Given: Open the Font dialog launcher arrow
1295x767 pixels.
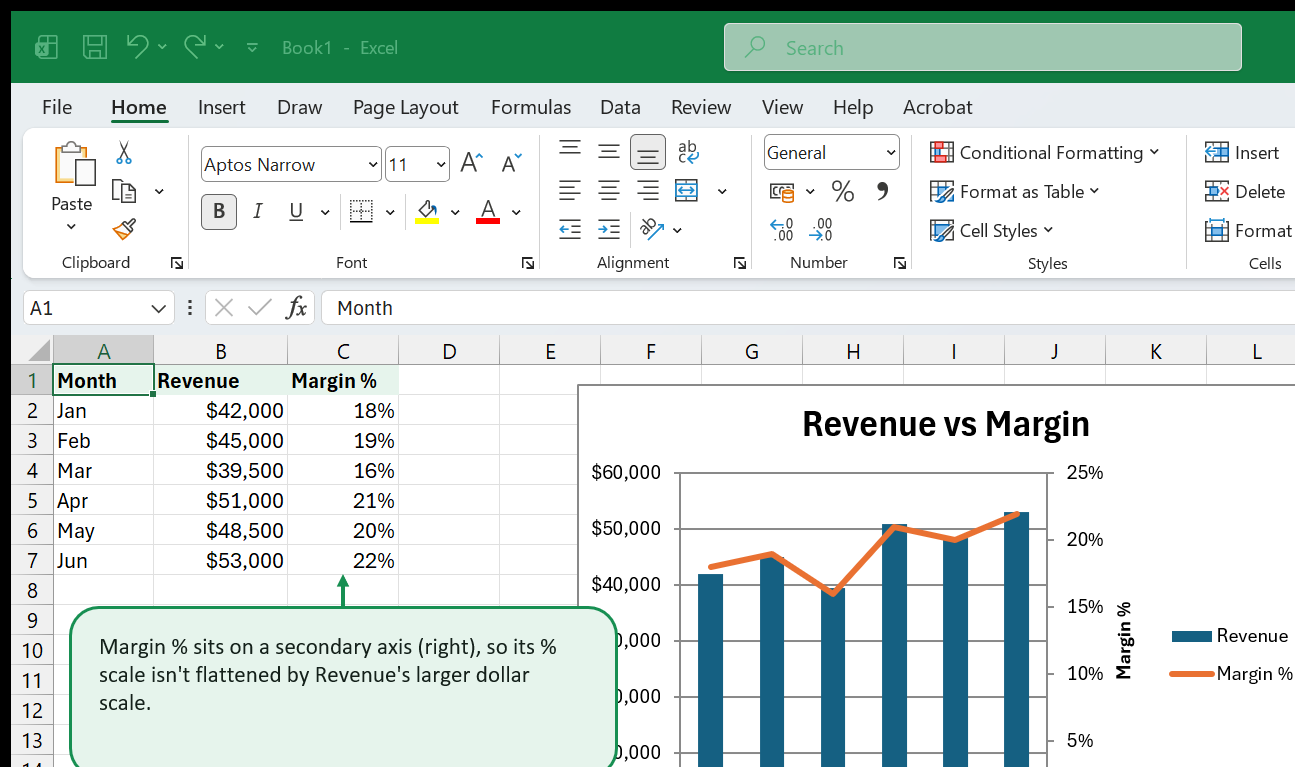Looking at the screenshot, I should [527, 263].
